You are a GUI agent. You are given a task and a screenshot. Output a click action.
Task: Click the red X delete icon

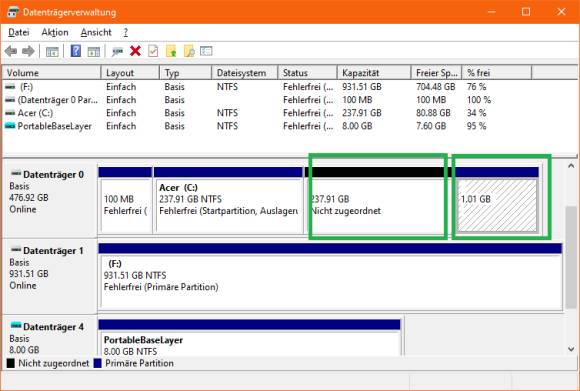point(135,51)
